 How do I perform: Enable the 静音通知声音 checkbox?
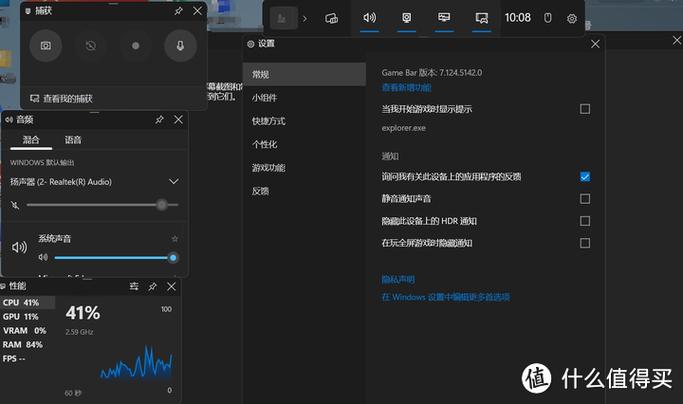pos(585,199)
